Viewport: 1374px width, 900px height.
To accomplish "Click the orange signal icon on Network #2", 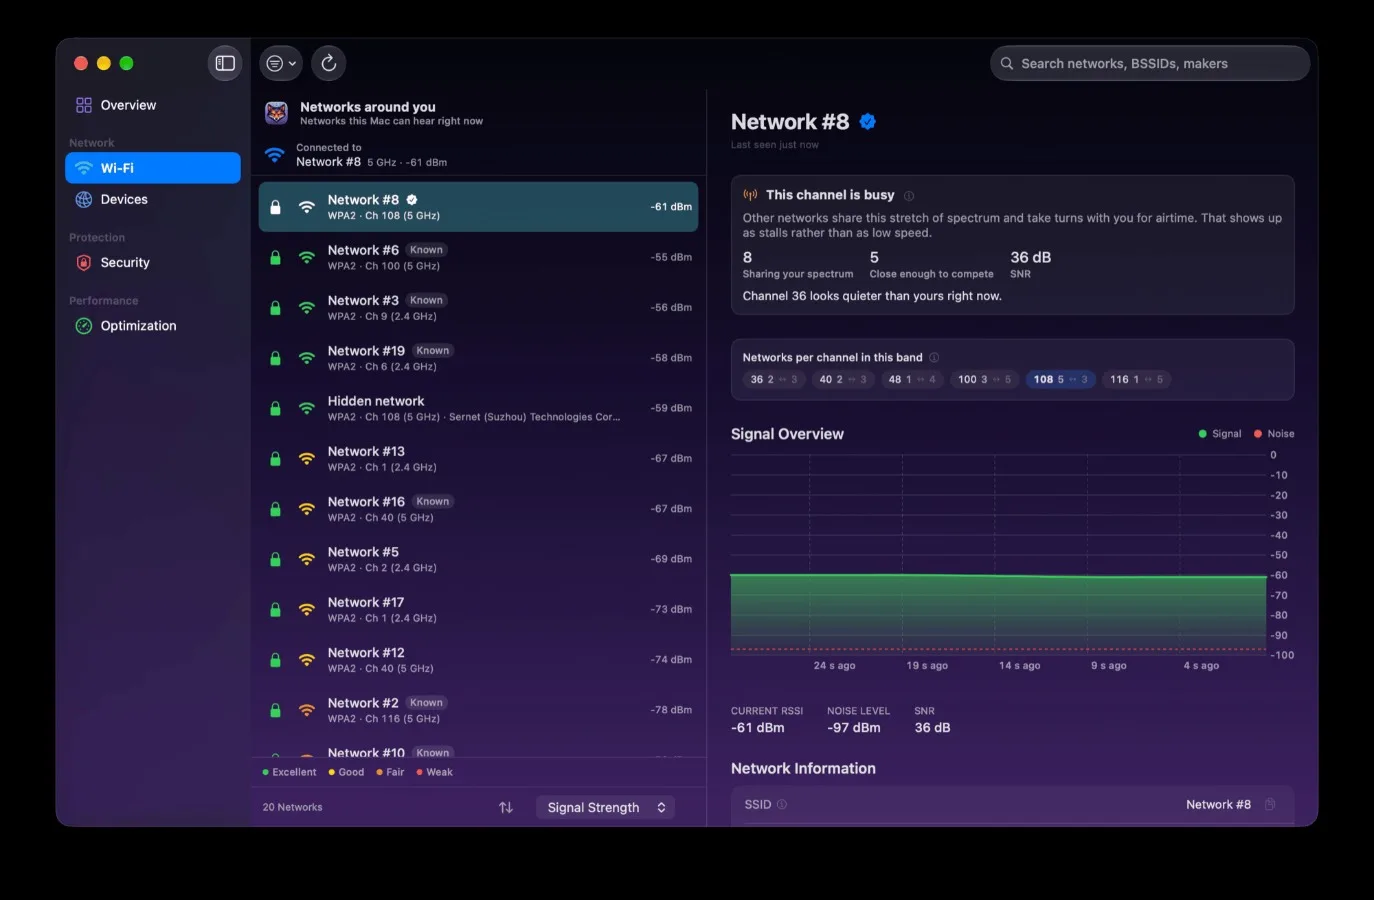I will pos(307,710).
